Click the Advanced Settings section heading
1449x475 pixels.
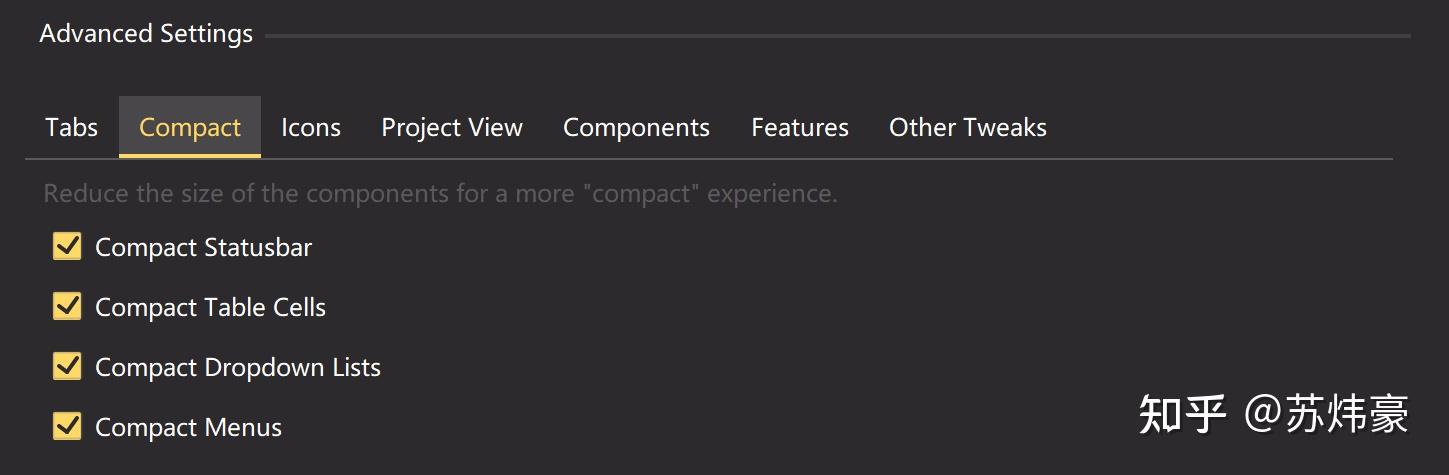click(146, 34)
